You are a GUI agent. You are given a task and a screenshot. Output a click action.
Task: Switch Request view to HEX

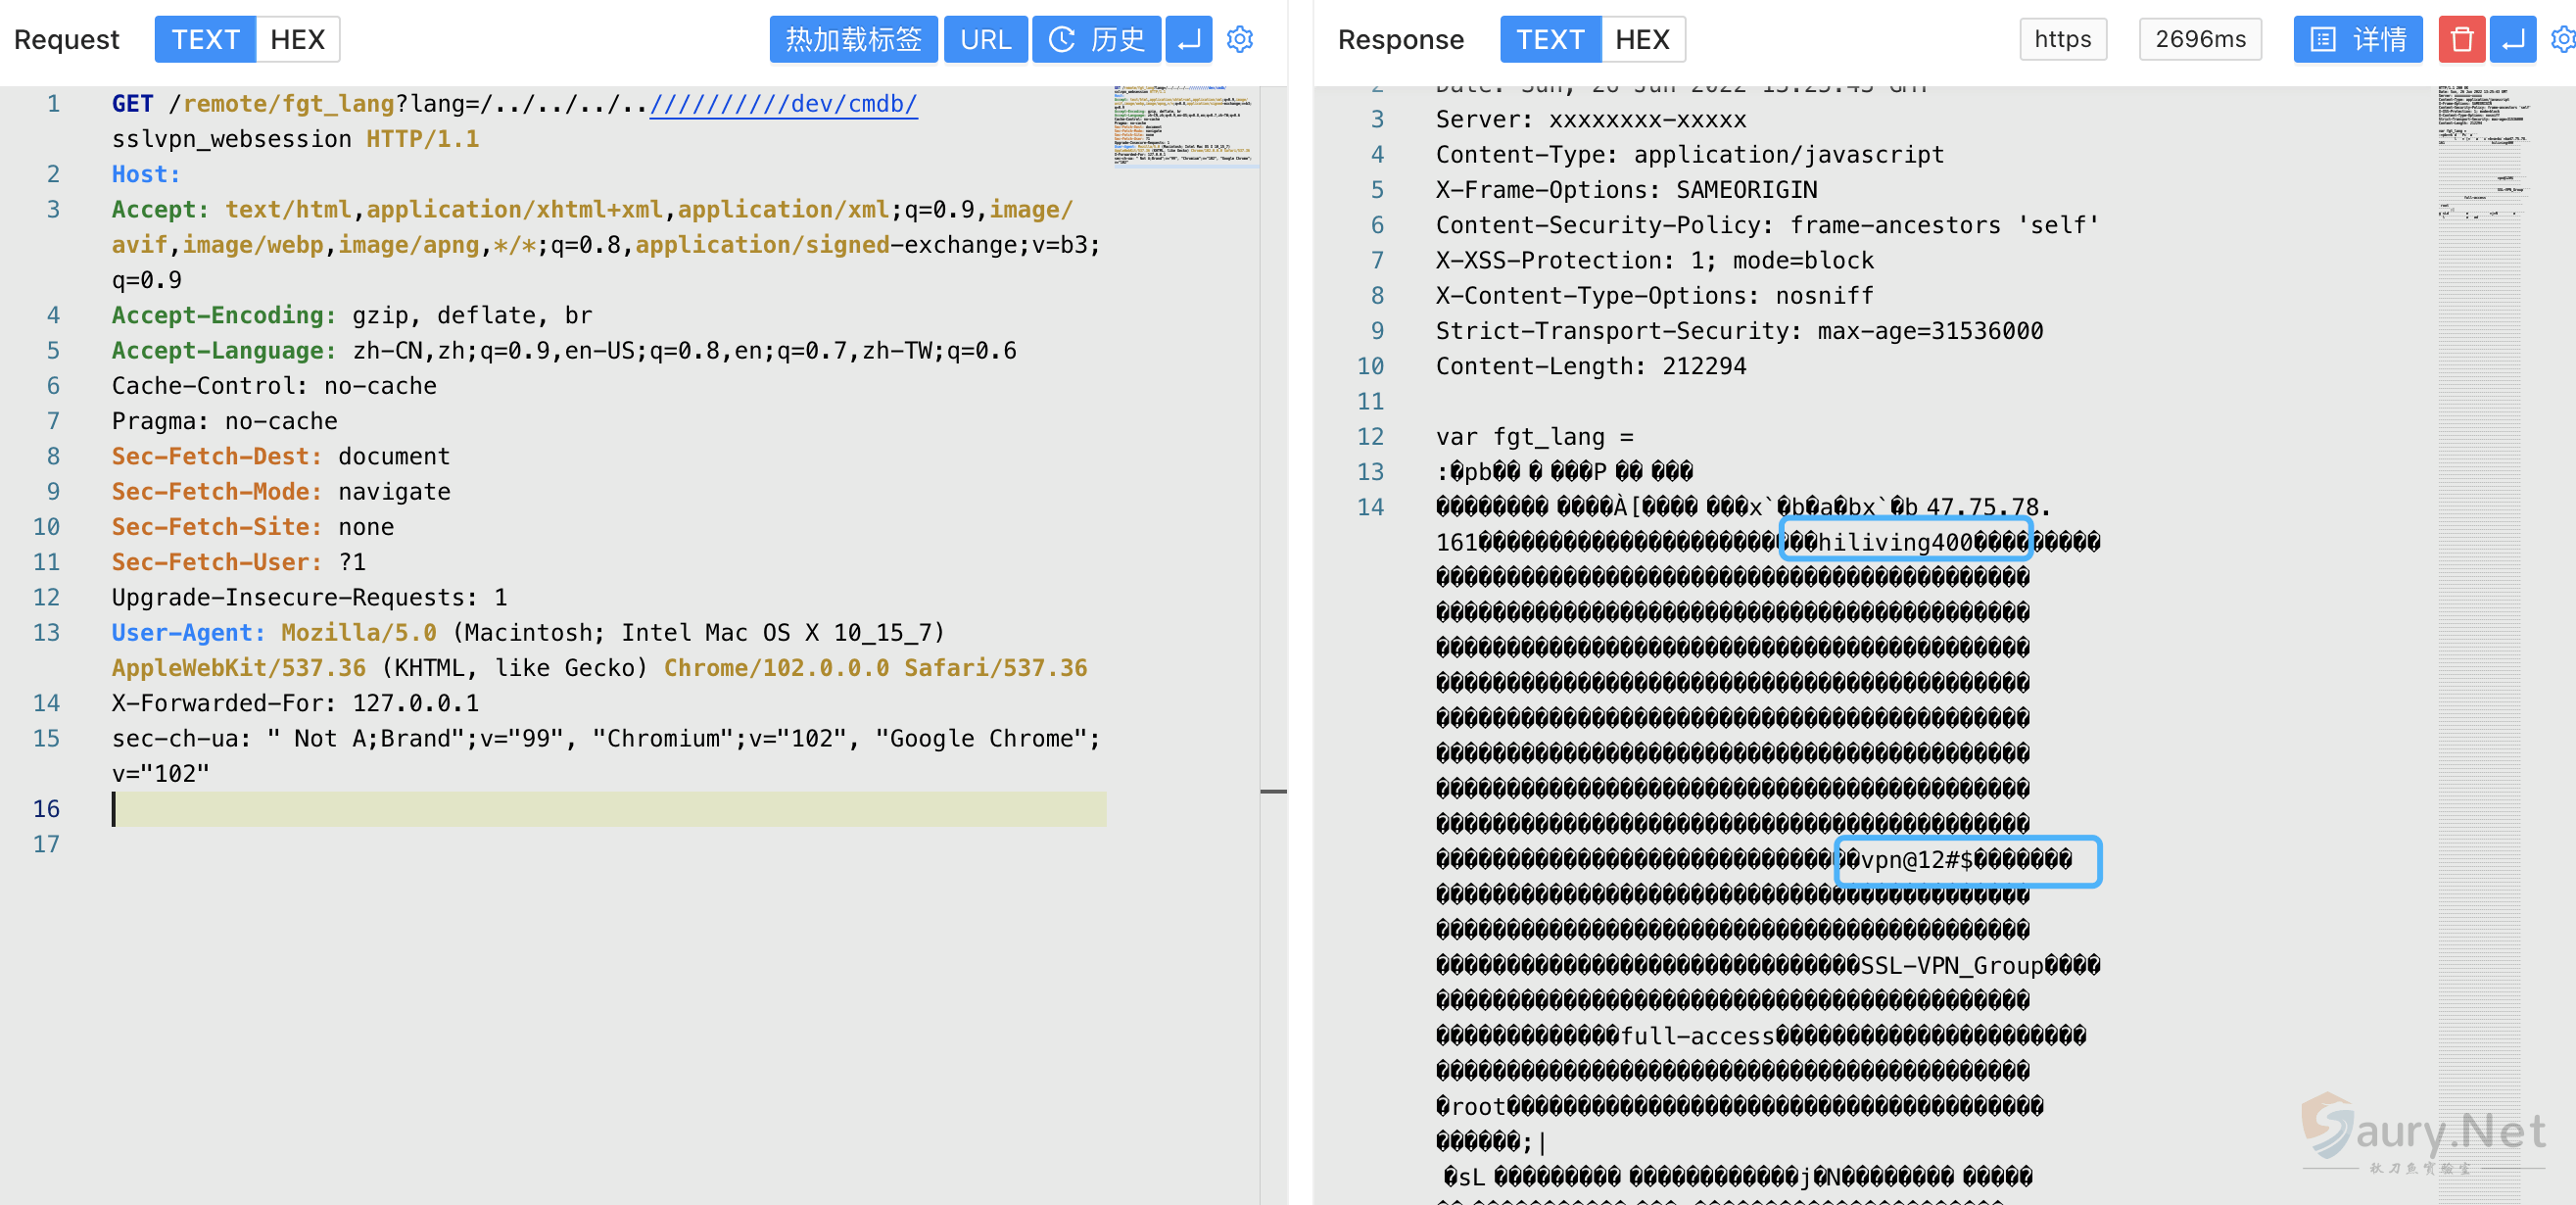click(x=297, y=39)
